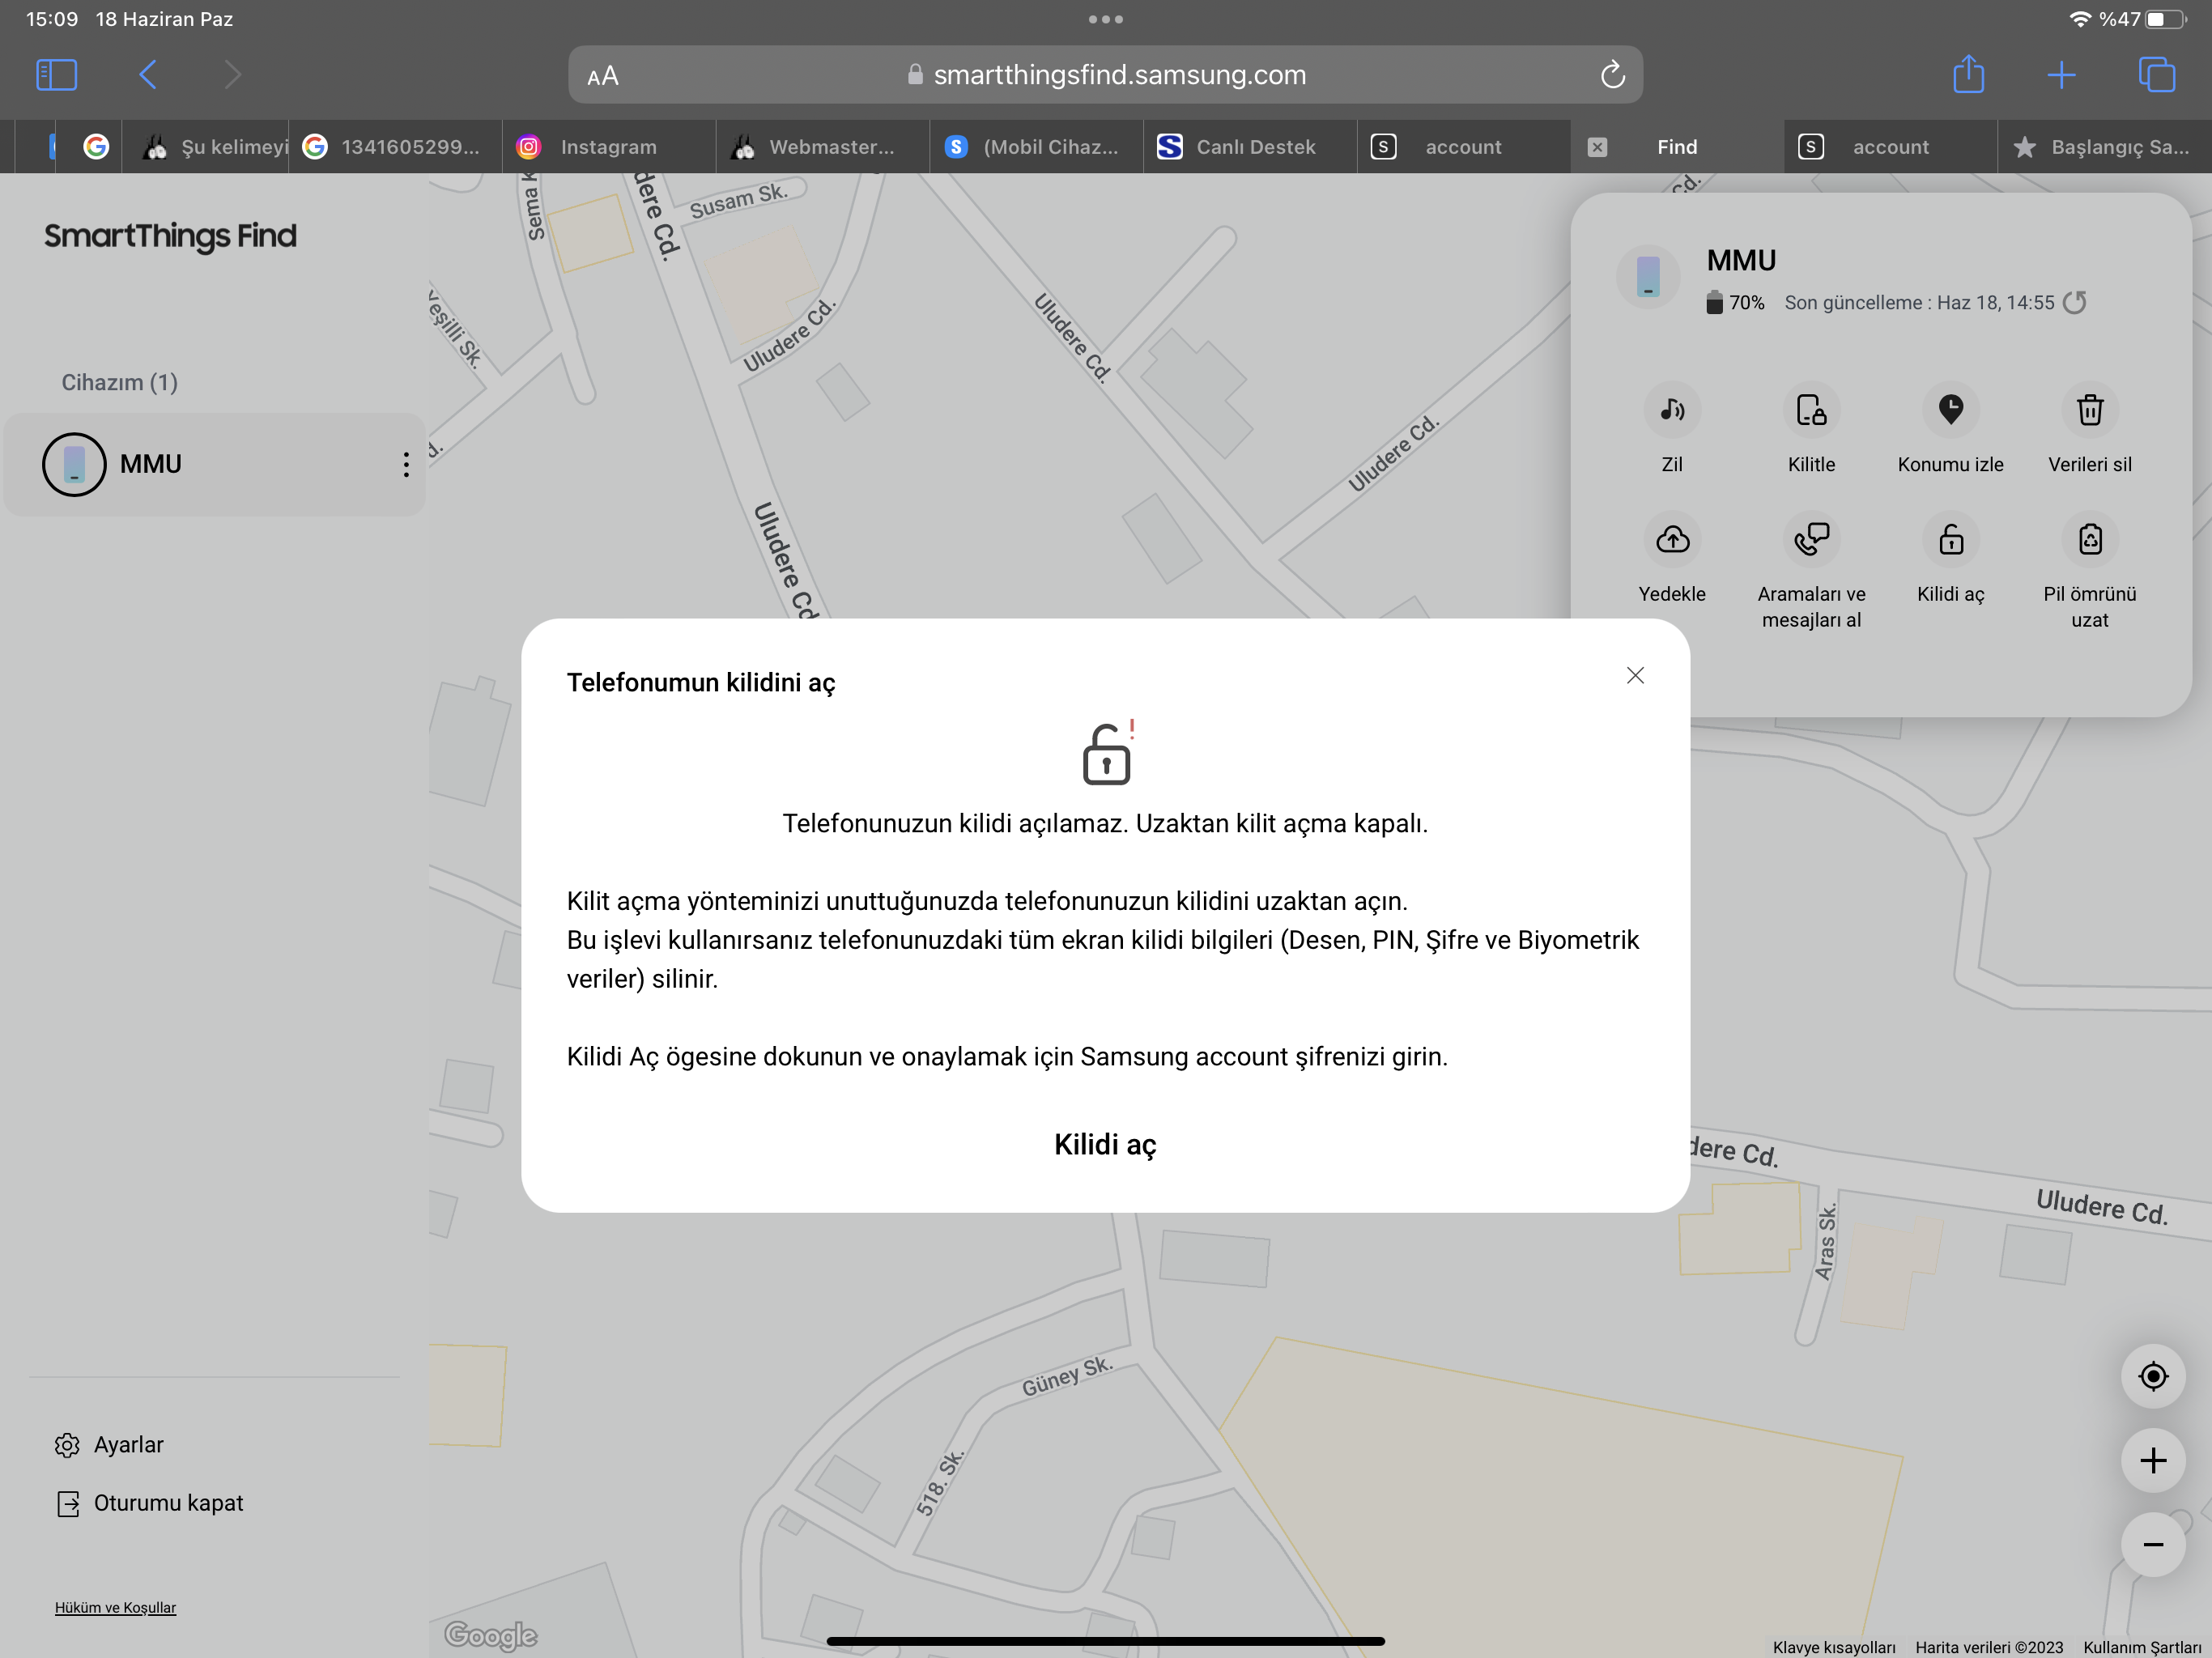Image resolution: width=2212 pixels, height=1658 pixels.
Task: Zoom in on the map
Action: tap(2152, 1461)
